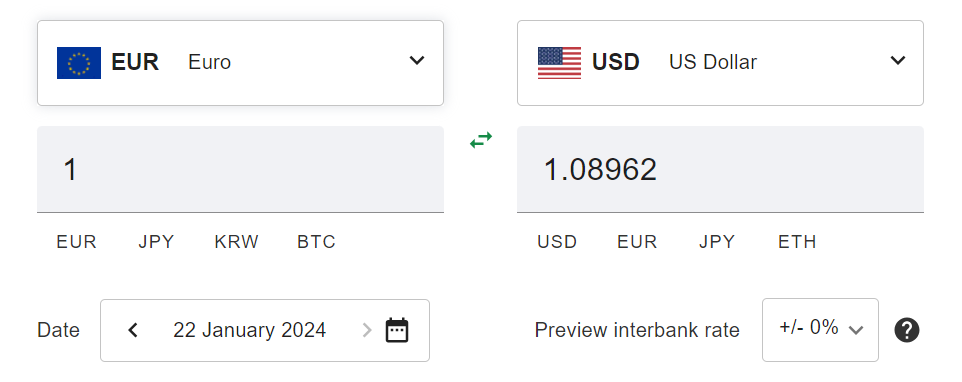Screen dimensions: 962x382
Task: Swap currencies with the green arrows icon
Action: (x=481, y=140)
